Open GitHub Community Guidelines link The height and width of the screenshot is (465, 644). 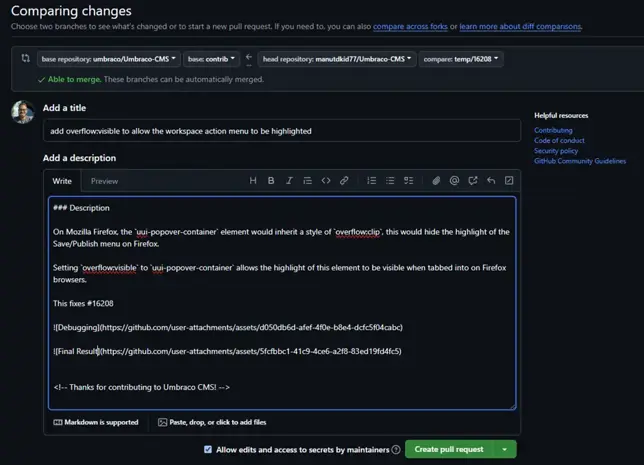pos(580,161)
